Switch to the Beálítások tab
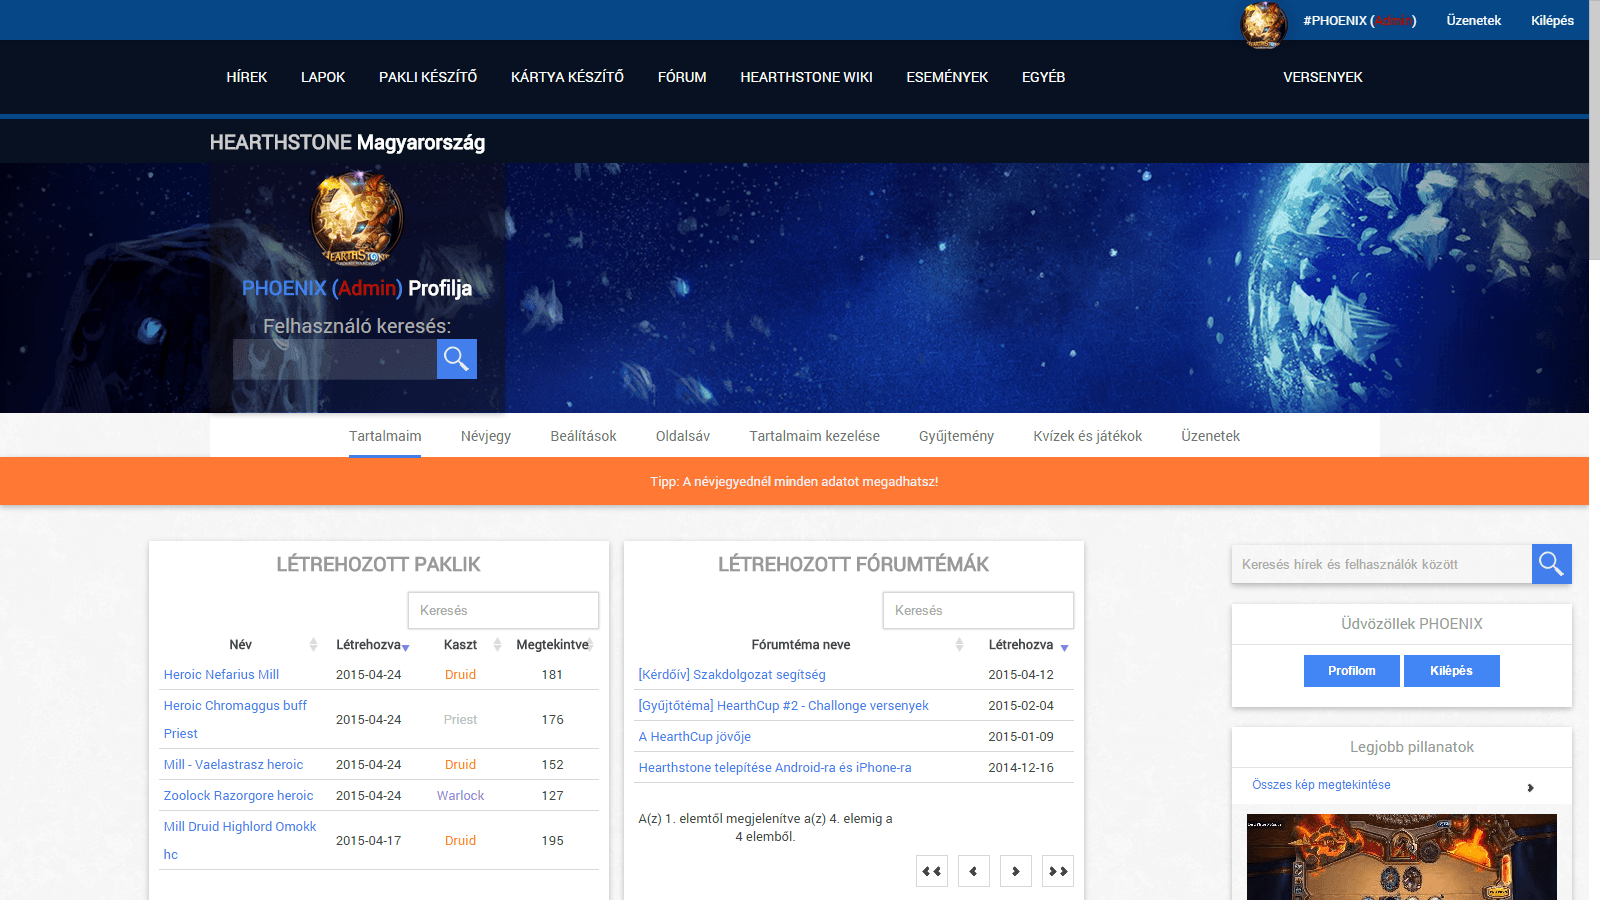The height and width of the screenshot is (900, 1600). 583,436
